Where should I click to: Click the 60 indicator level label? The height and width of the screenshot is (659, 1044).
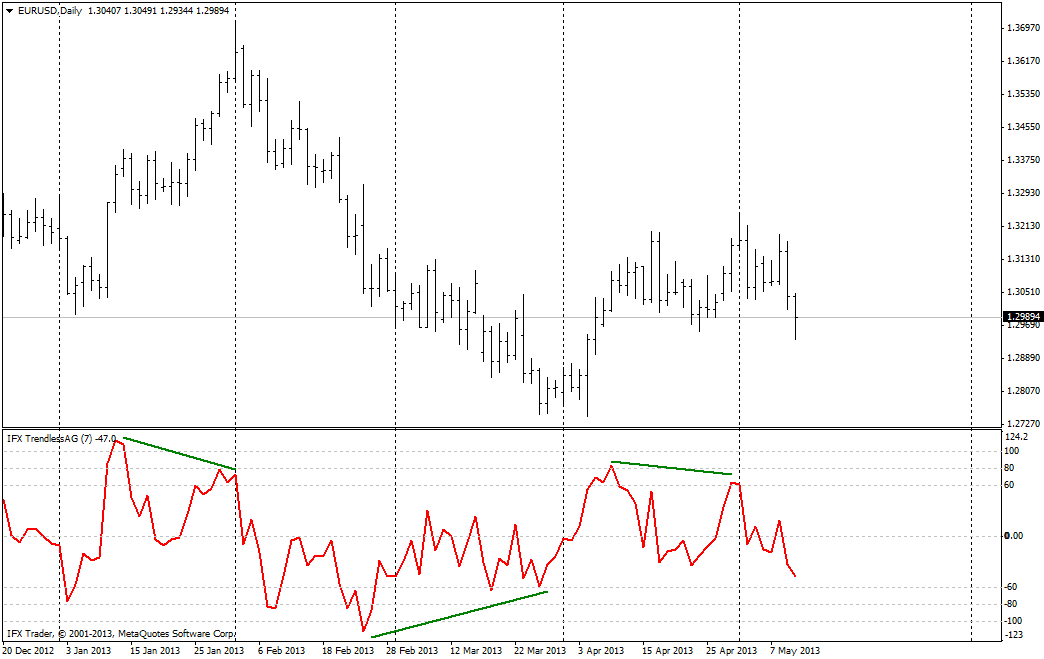click(1012, 485)
